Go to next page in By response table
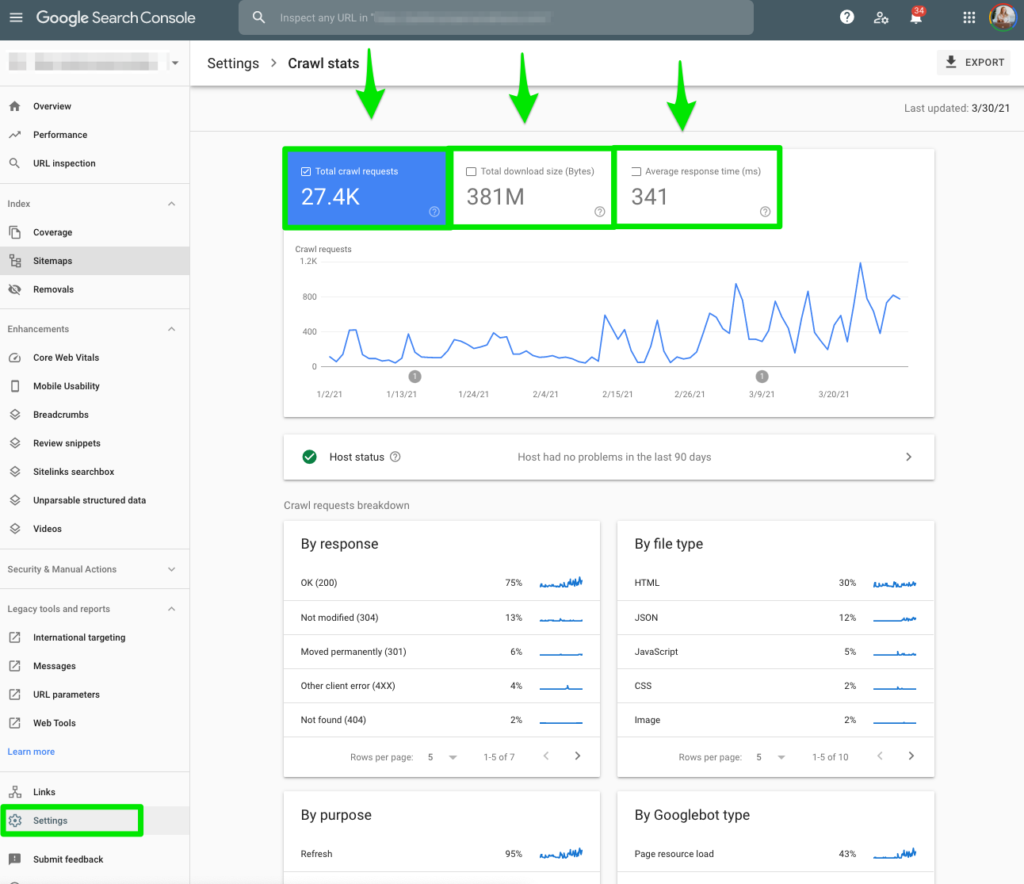This screenshot has height=884, width=1024. (x=577, y=756)
